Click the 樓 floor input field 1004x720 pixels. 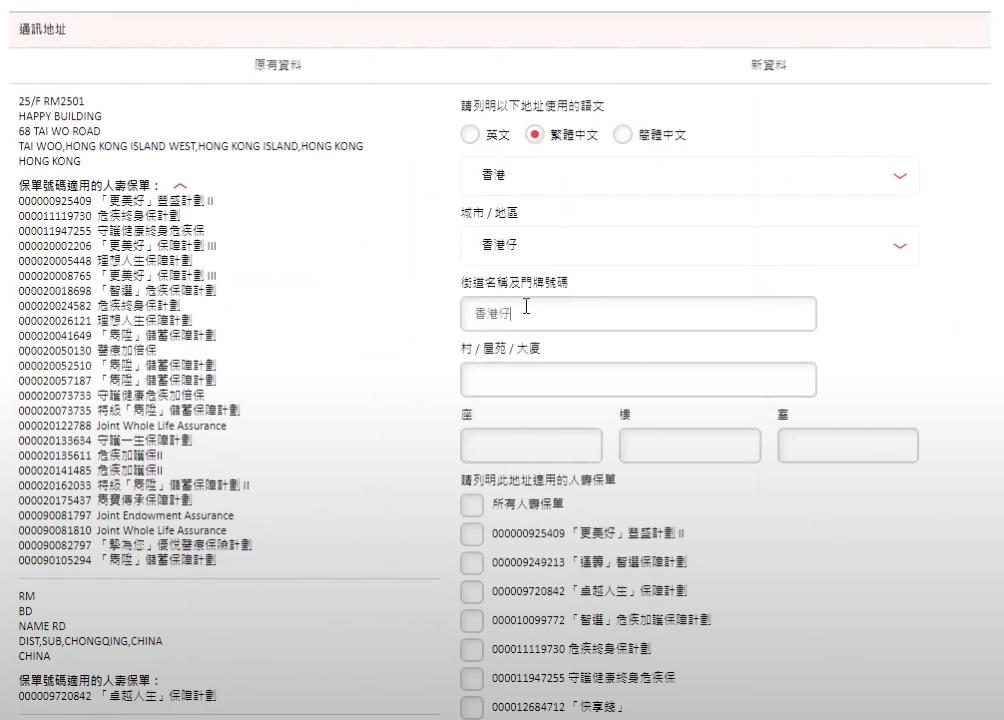click(688, 445)
